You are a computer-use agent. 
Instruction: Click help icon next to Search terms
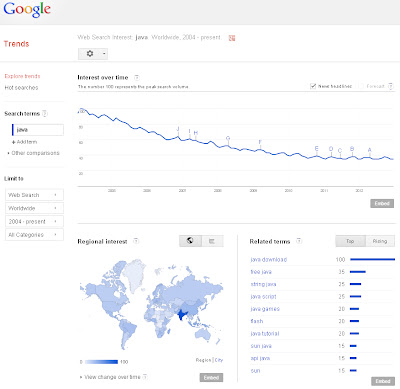coord(45,114)
